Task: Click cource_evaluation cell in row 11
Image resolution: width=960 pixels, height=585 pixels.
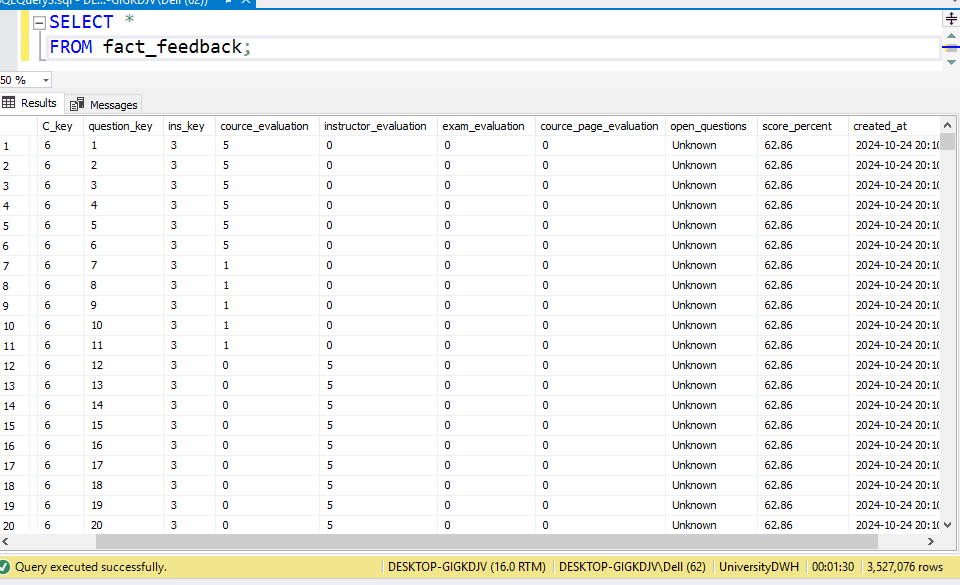Action: [x=267, y=345]
